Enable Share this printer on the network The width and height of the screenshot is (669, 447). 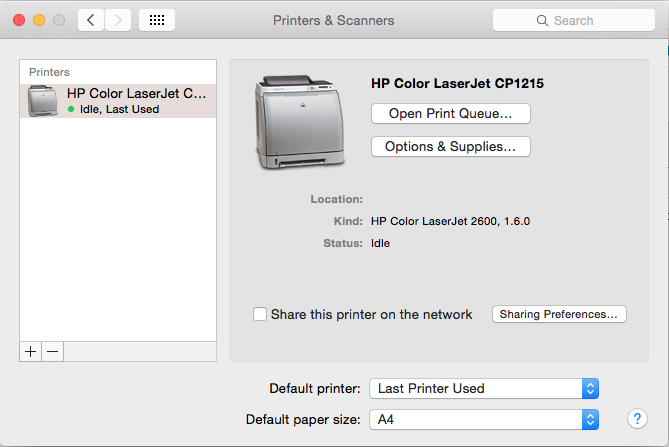(x=260, y=314)
